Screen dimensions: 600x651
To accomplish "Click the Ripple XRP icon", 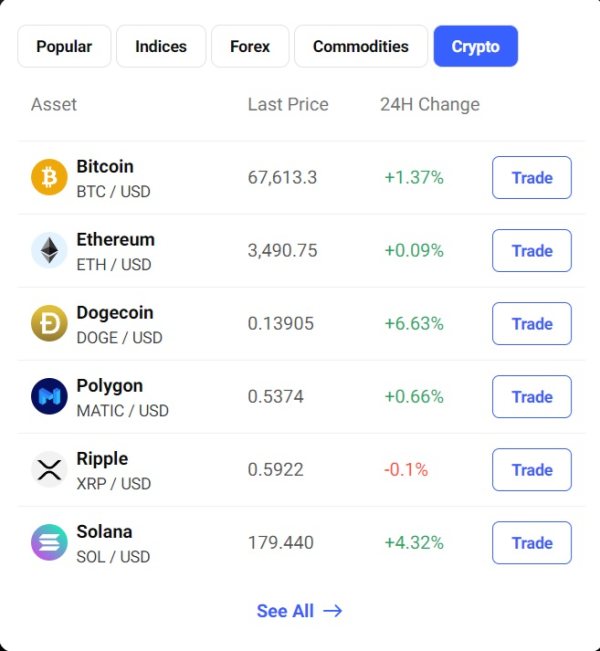I will (49, 470).
